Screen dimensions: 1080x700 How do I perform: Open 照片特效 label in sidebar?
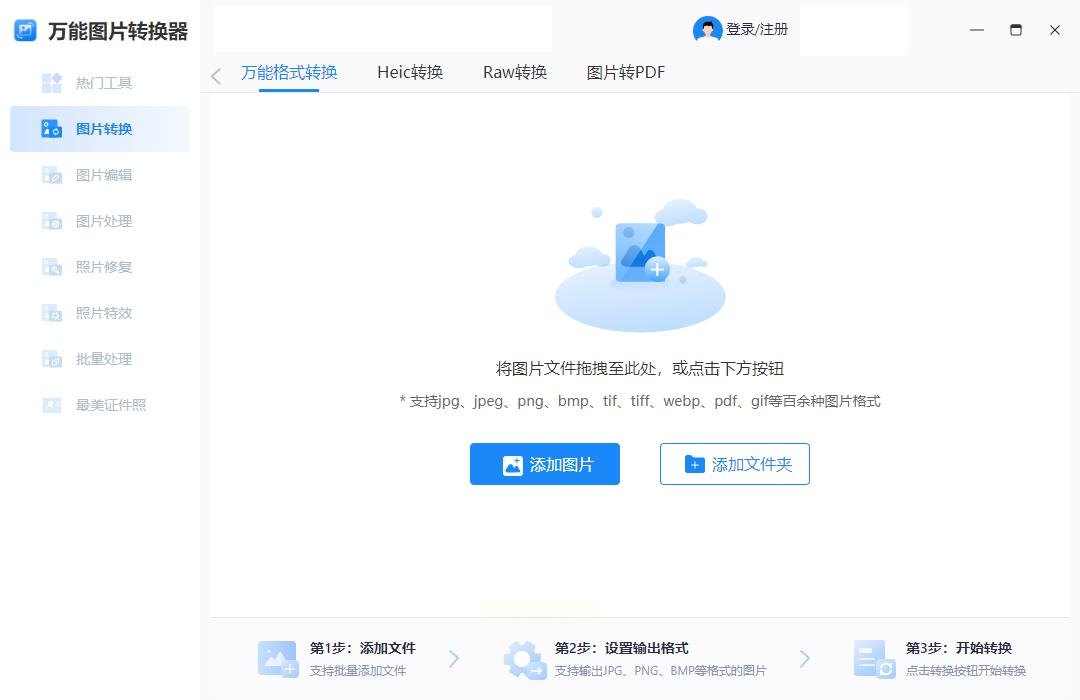104,313
